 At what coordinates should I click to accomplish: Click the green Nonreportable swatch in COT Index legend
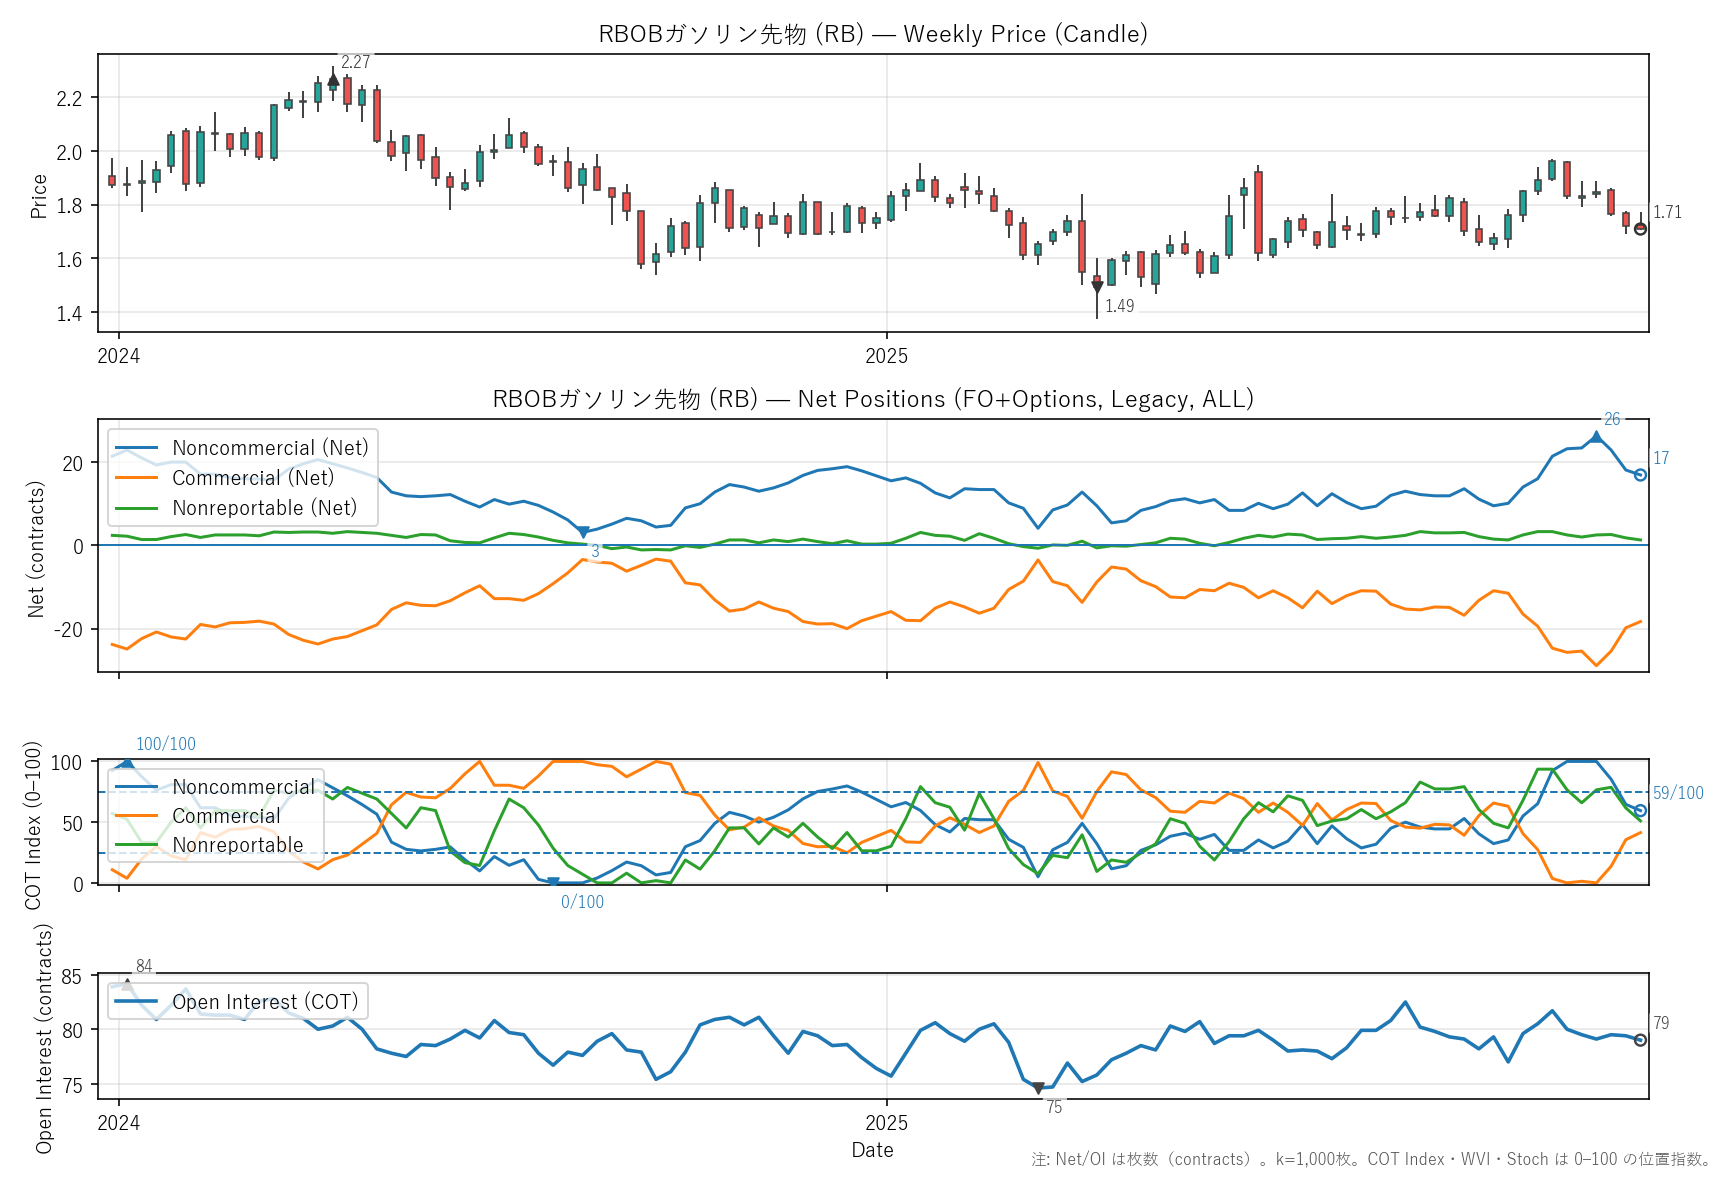[137, 845]
